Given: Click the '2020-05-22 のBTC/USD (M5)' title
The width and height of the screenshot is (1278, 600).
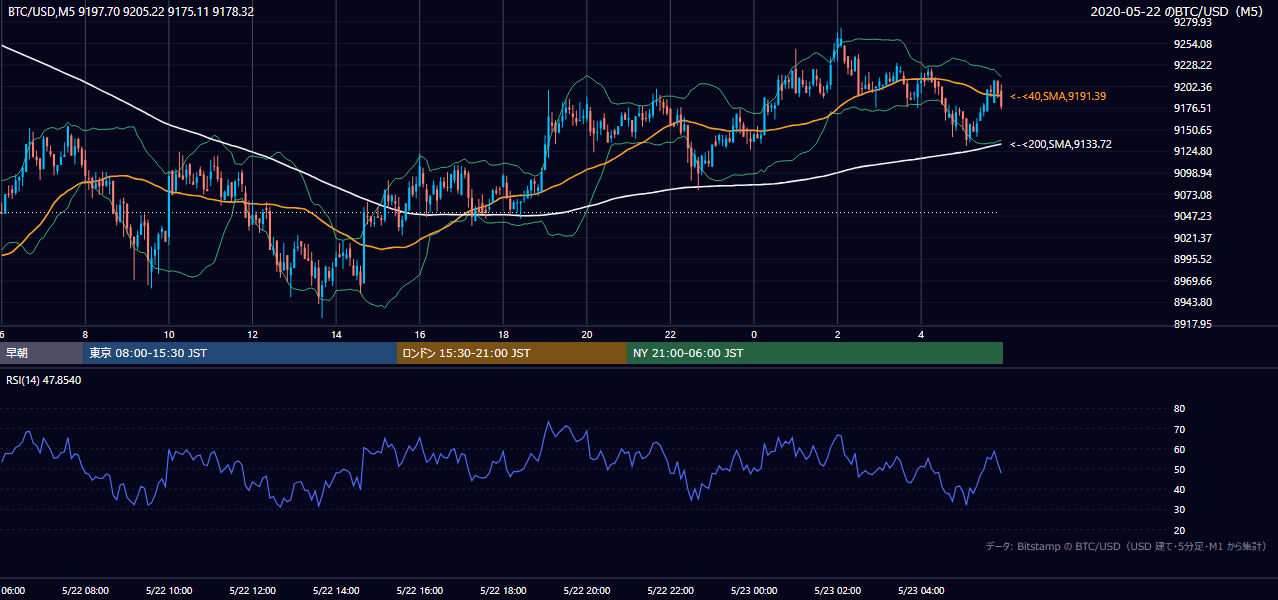Looking at the screenshot, I should (1179, 12).
